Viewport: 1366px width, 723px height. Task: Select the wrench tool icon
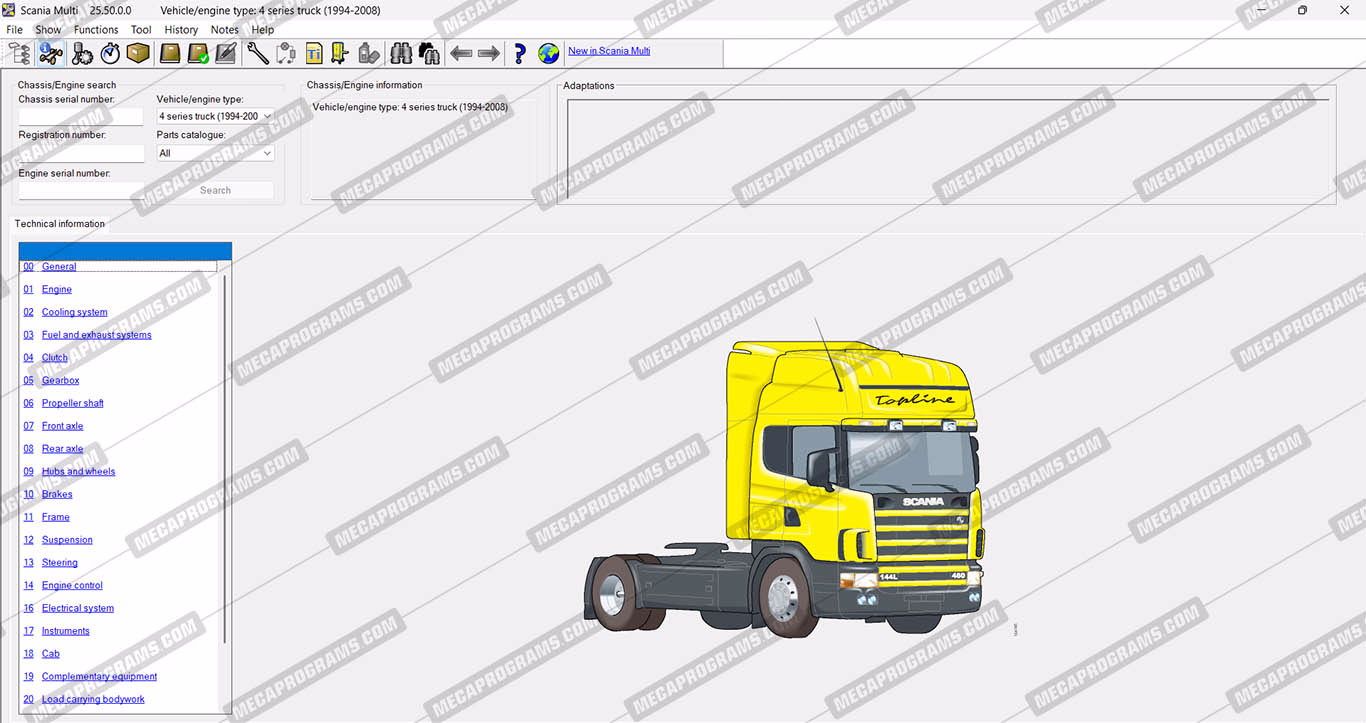click(x=258, y=53)
